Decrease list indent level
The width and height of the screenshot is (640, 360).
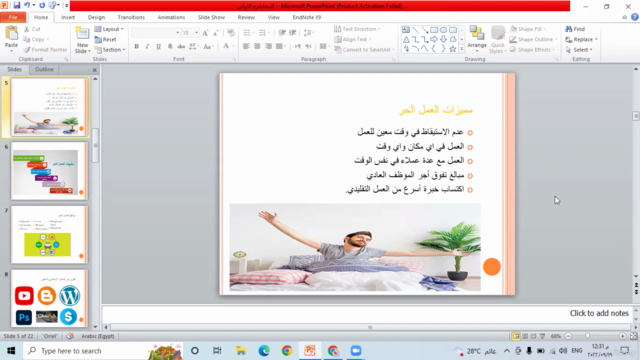[x=282, y=33]
